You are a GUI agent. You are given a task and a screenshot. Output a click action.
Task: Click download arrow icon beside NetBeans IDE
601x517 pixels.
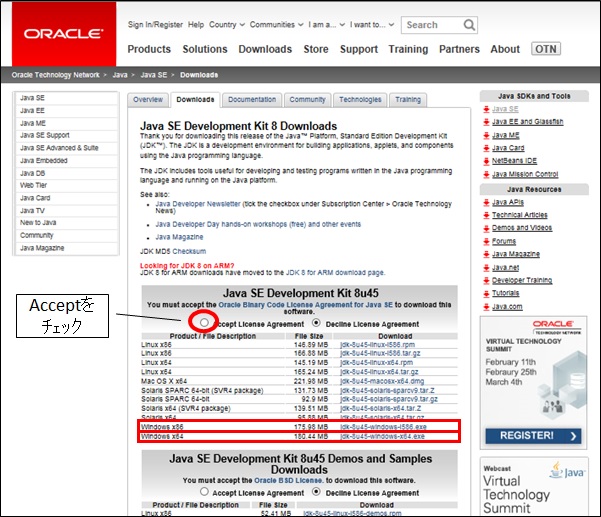click(486, 161)
